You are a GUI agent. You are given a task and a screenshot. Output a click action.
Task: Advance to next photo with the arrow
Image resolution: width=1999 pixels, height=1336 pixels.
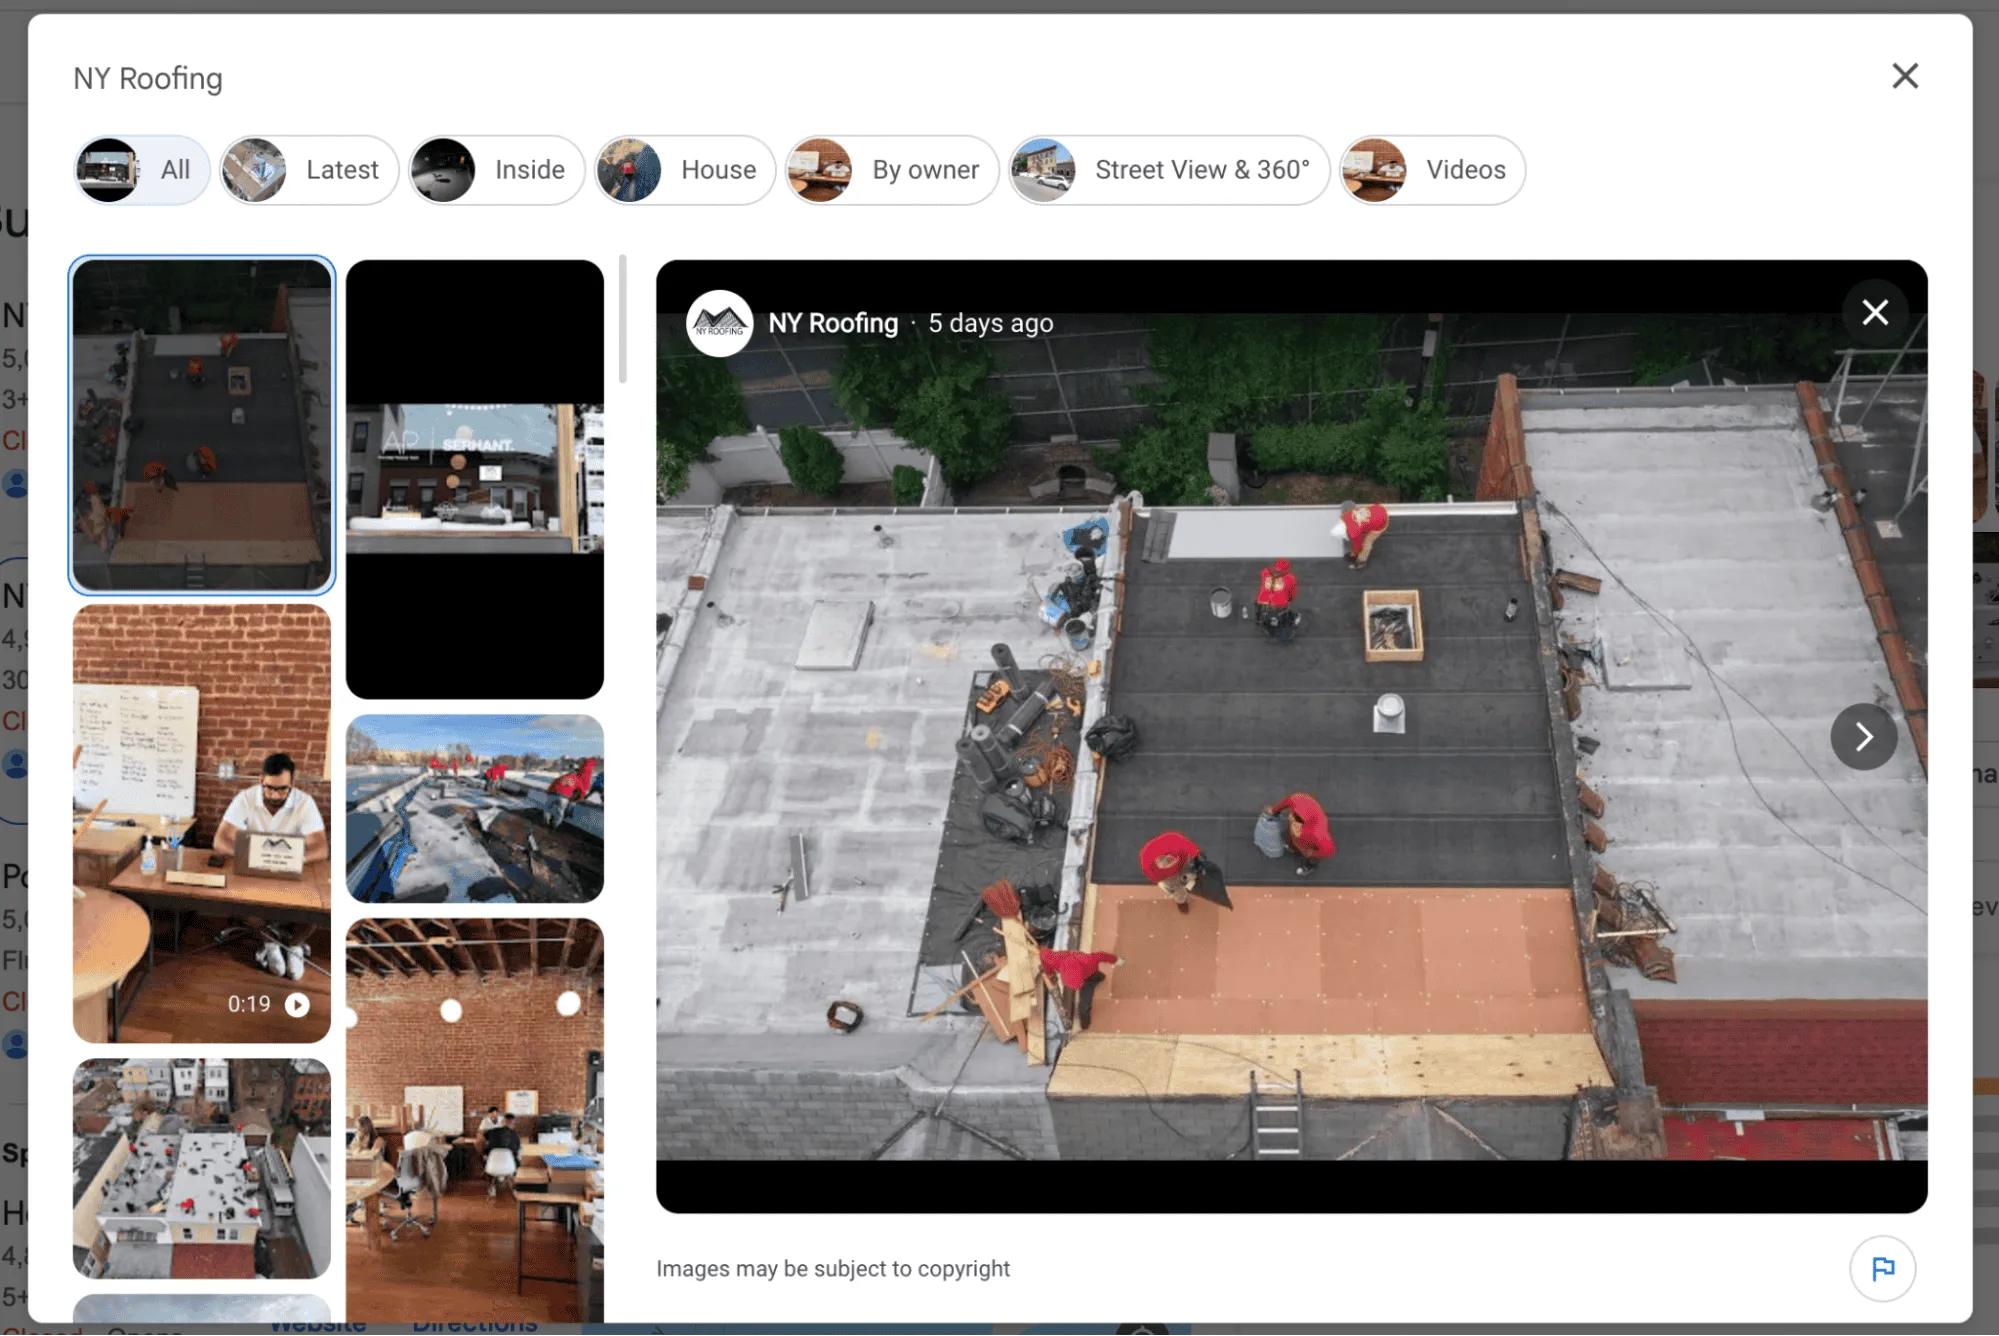[1863, 736]
